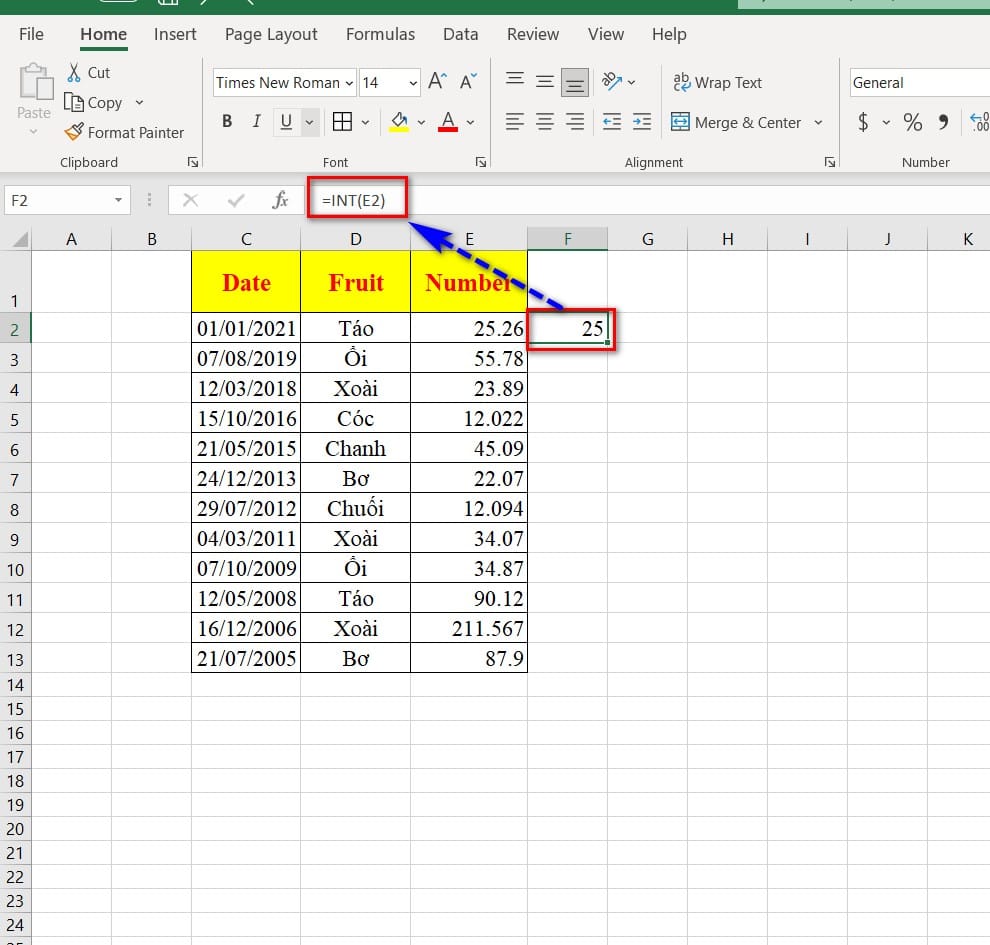Open the Insert Function fx dialog
Viewport: 990px width, 945px height.
(x=280, y=200)
